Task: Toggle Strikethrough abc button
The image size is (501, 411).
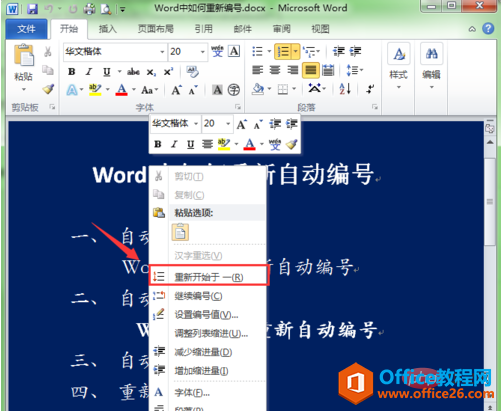Action: pos(133,72)
